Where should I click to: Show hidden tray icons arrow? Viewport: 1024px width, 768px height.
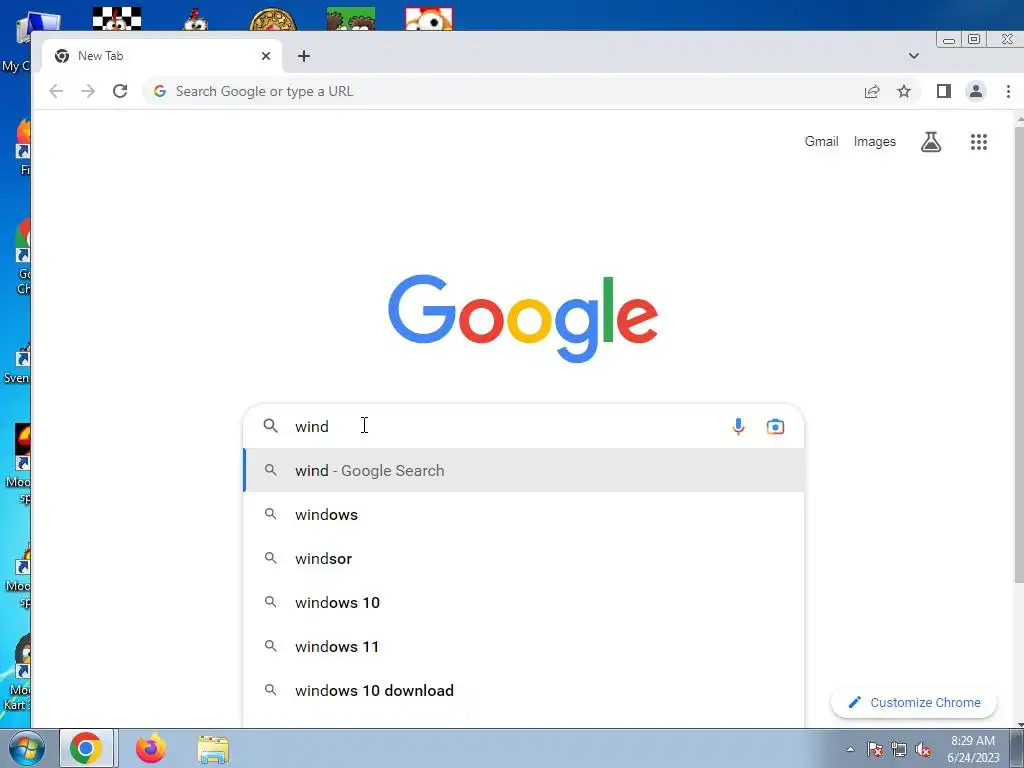(x=850, y=749)
